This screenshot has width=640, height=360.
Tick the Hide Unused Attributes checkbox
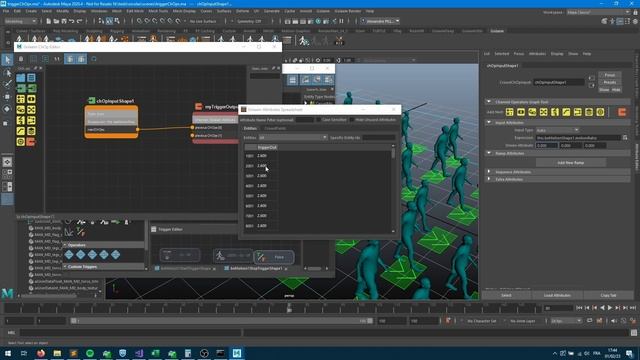[x=351, y=120]
